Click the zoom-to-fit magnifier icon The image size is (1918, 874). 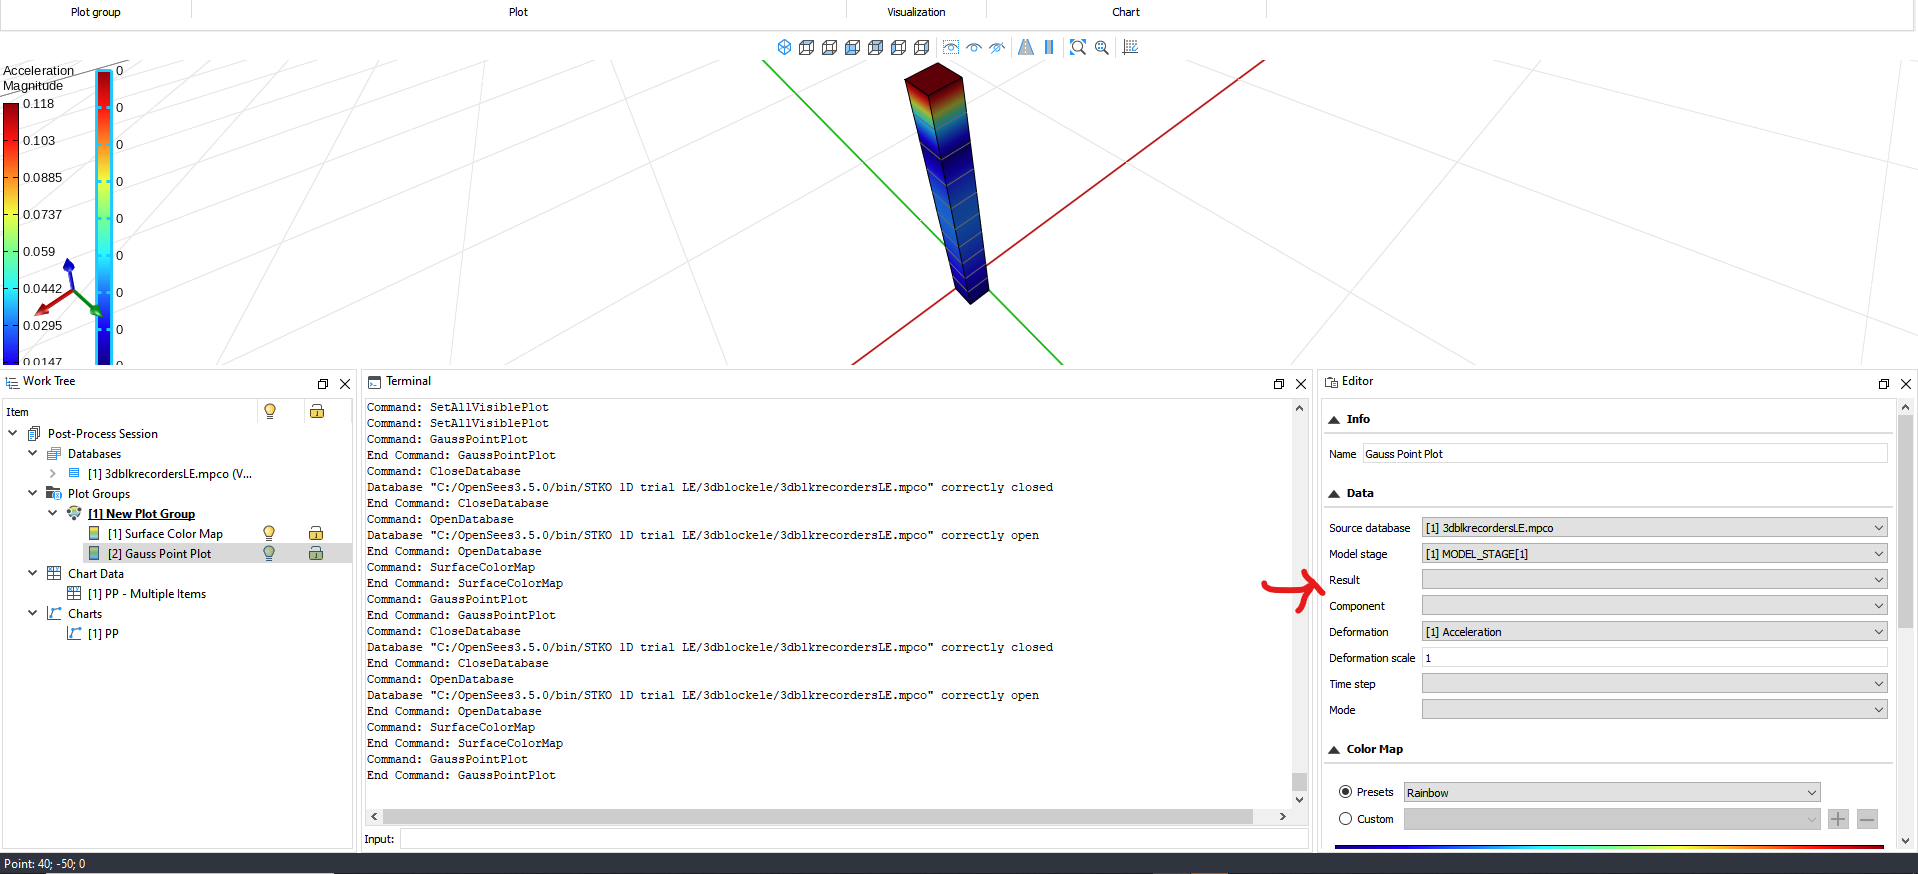click(x=1078, y=47)
